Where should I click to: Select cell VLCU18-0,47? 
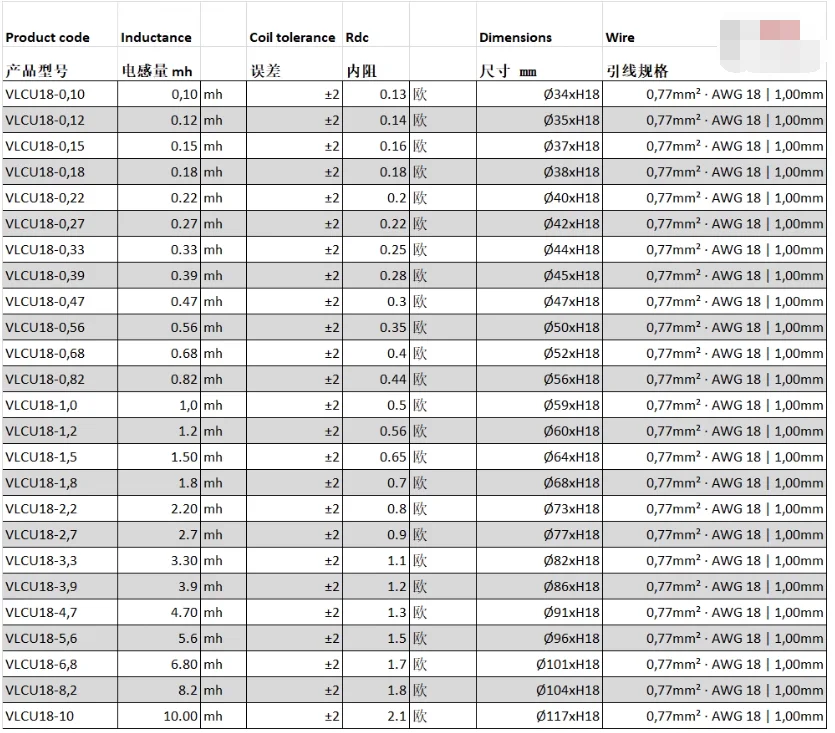click(x=60, y=302)
